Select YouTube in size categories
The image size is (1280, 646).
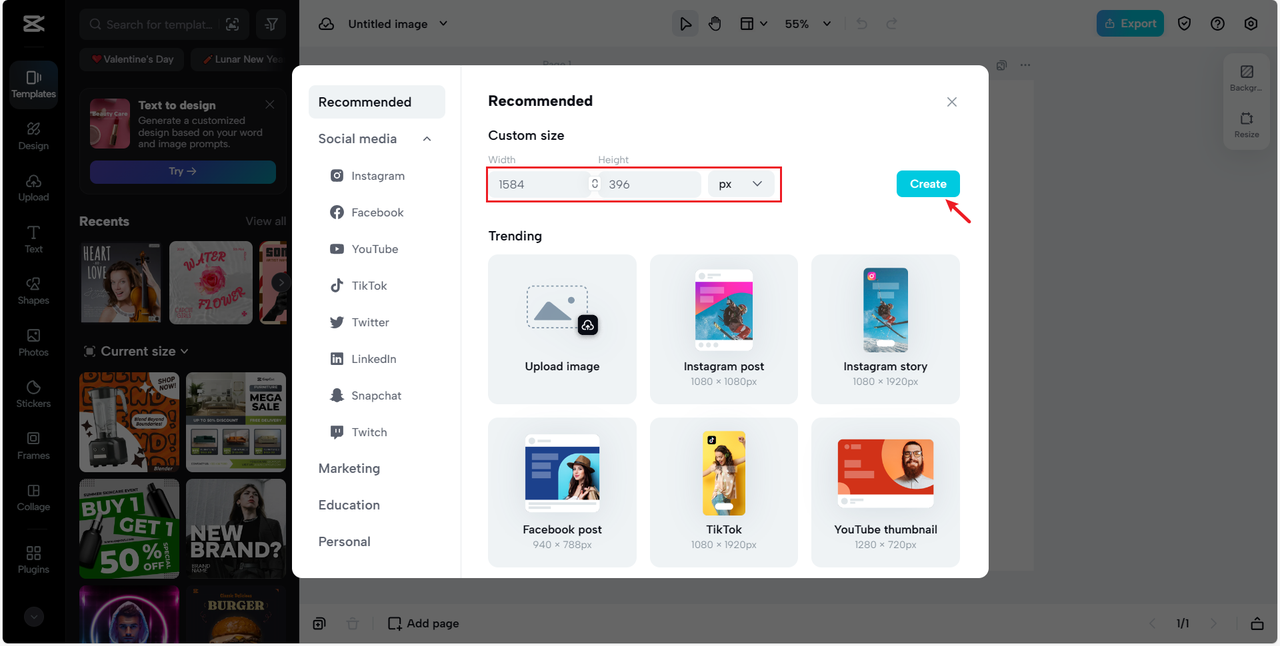pos(364,249)
